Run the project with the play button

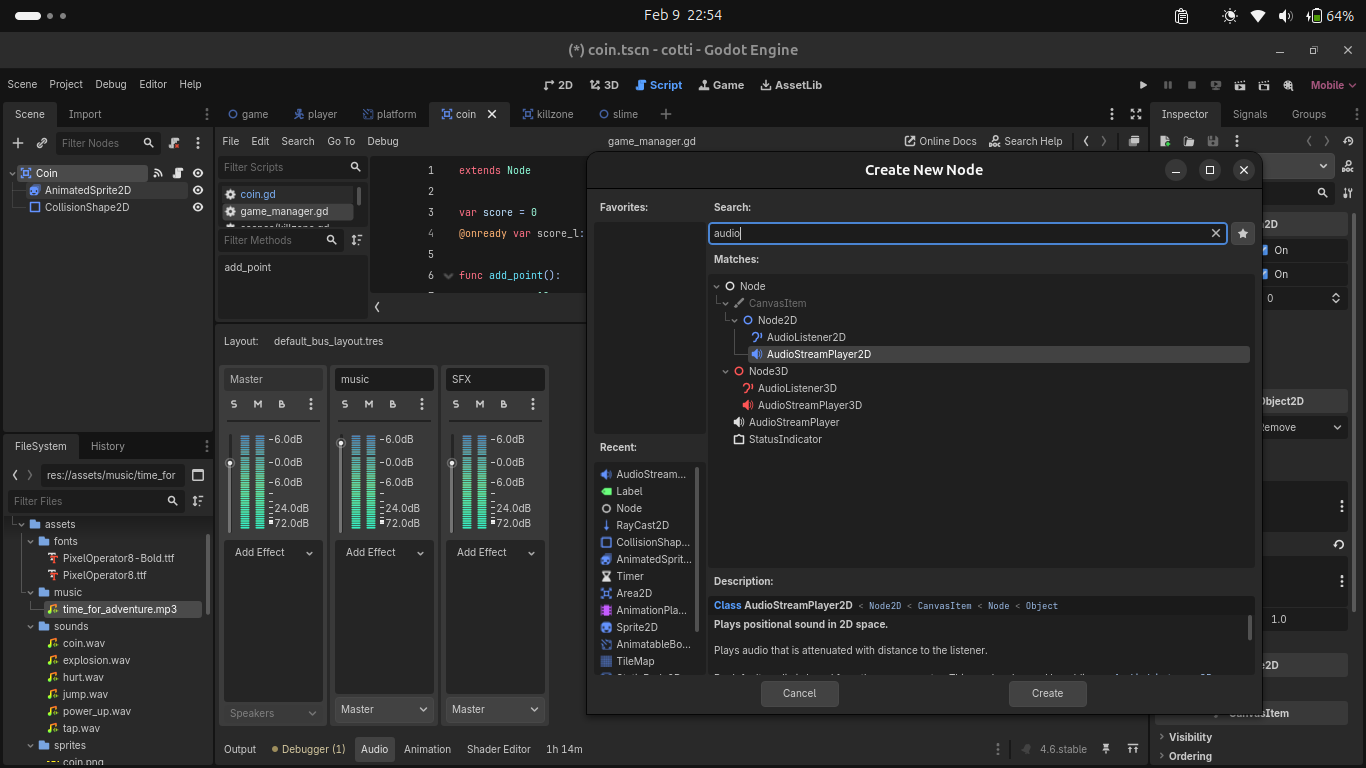pyautogui.click(x=1144, y=85)
